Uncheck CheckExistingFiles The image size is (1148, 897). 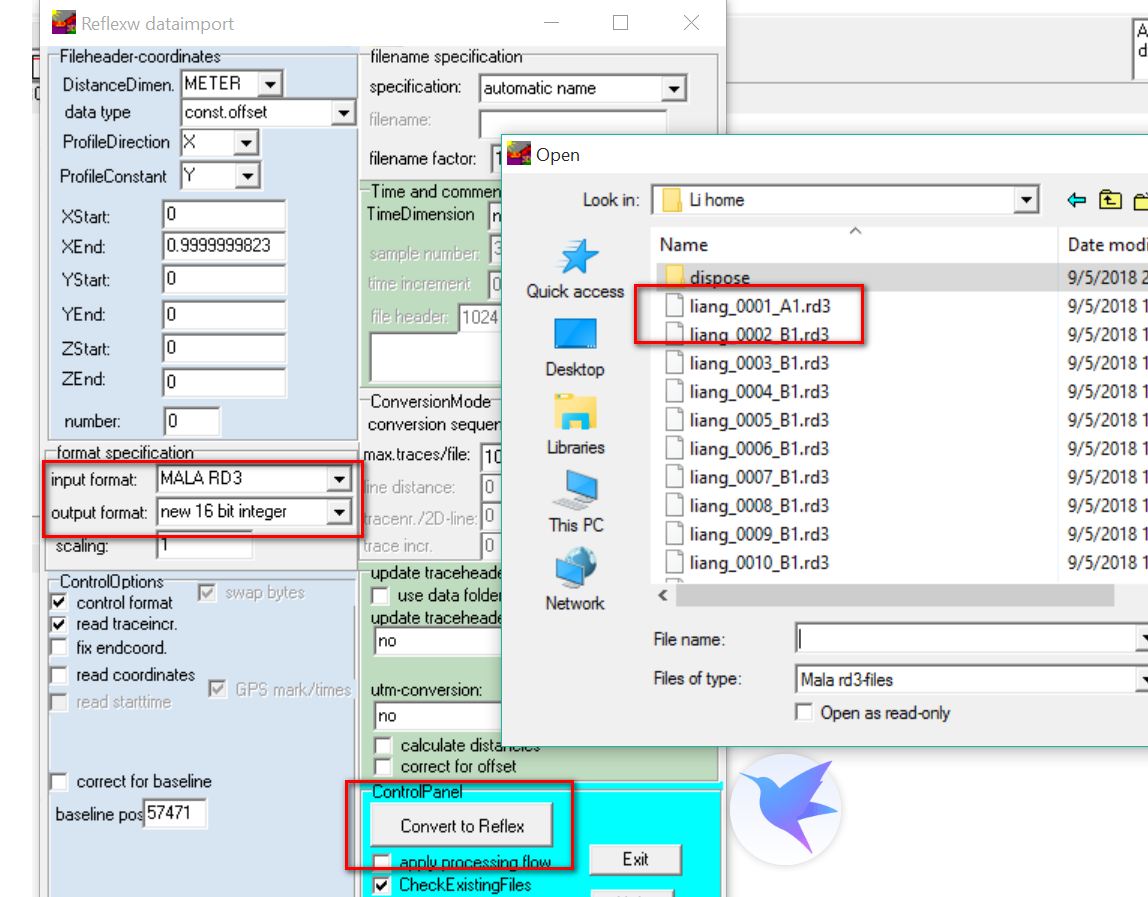point(381,886)
